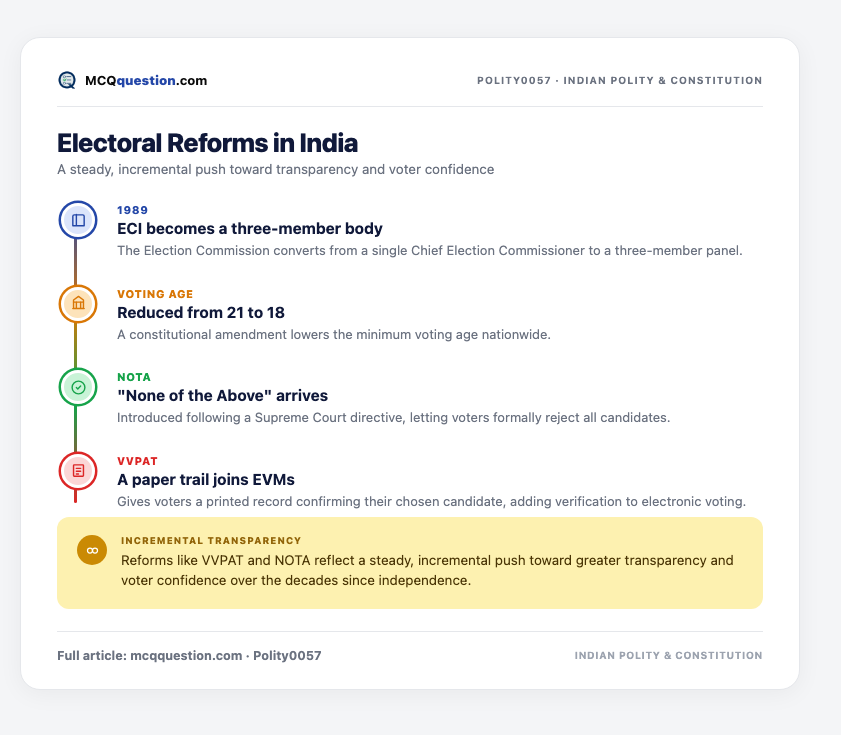Click the green NOTA checkmark icon

pos(78,387)
